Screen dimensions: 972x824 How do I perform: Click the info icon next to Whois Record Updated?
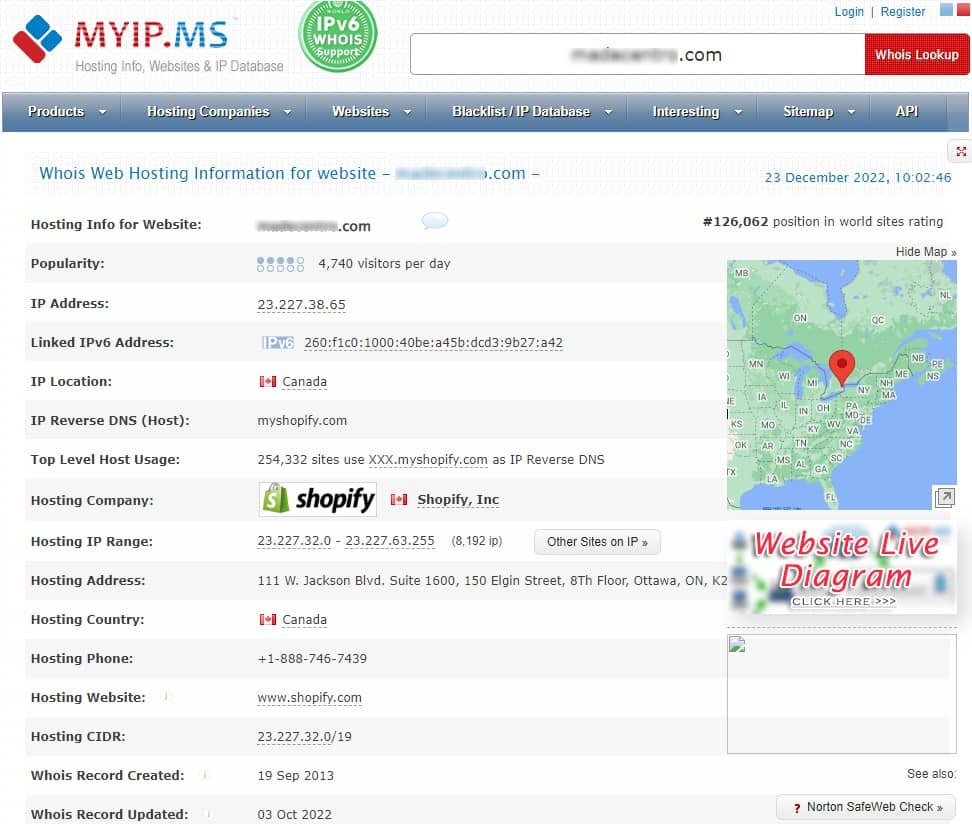click(209, 813)
